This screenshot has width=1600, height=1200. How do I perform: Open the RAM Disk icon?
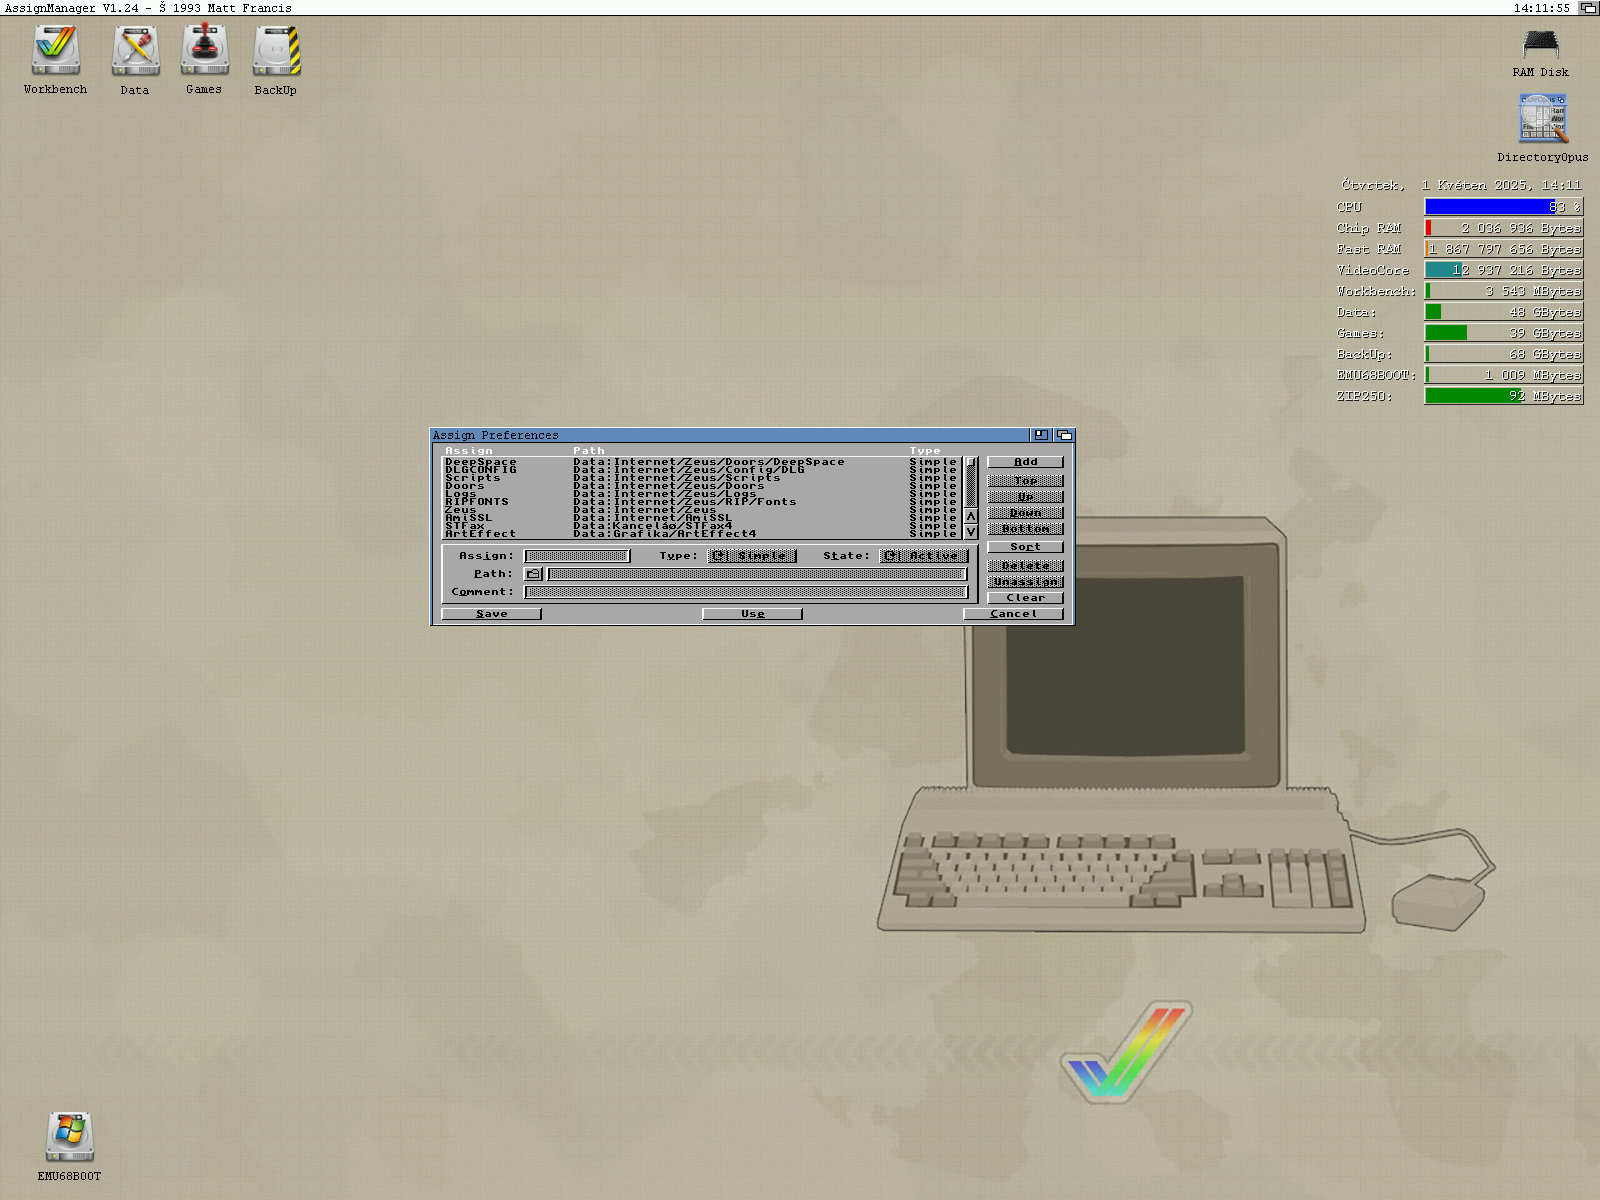[x=1540, y=46]
